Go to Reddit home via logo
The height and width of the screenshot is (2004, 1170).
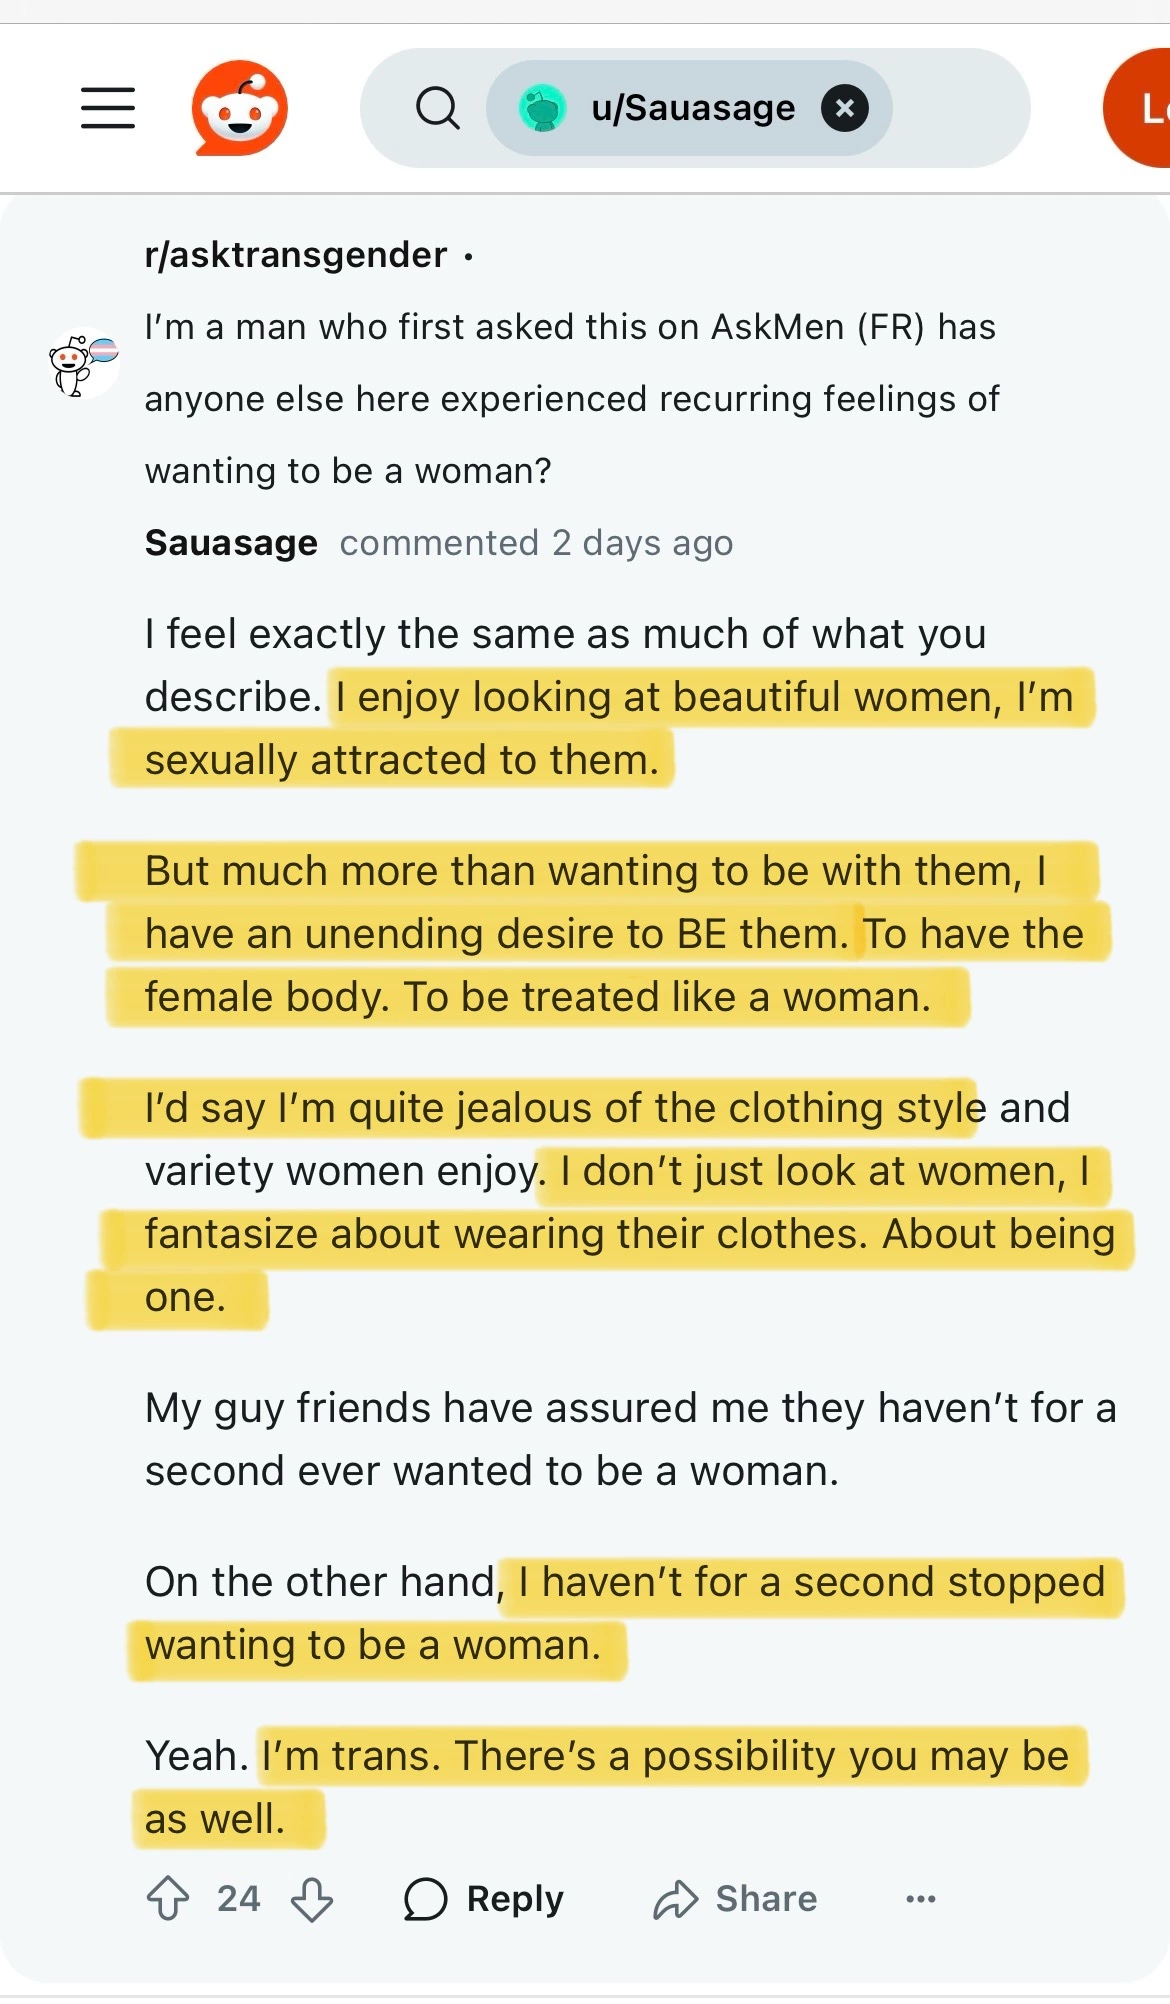pos(240,108)
